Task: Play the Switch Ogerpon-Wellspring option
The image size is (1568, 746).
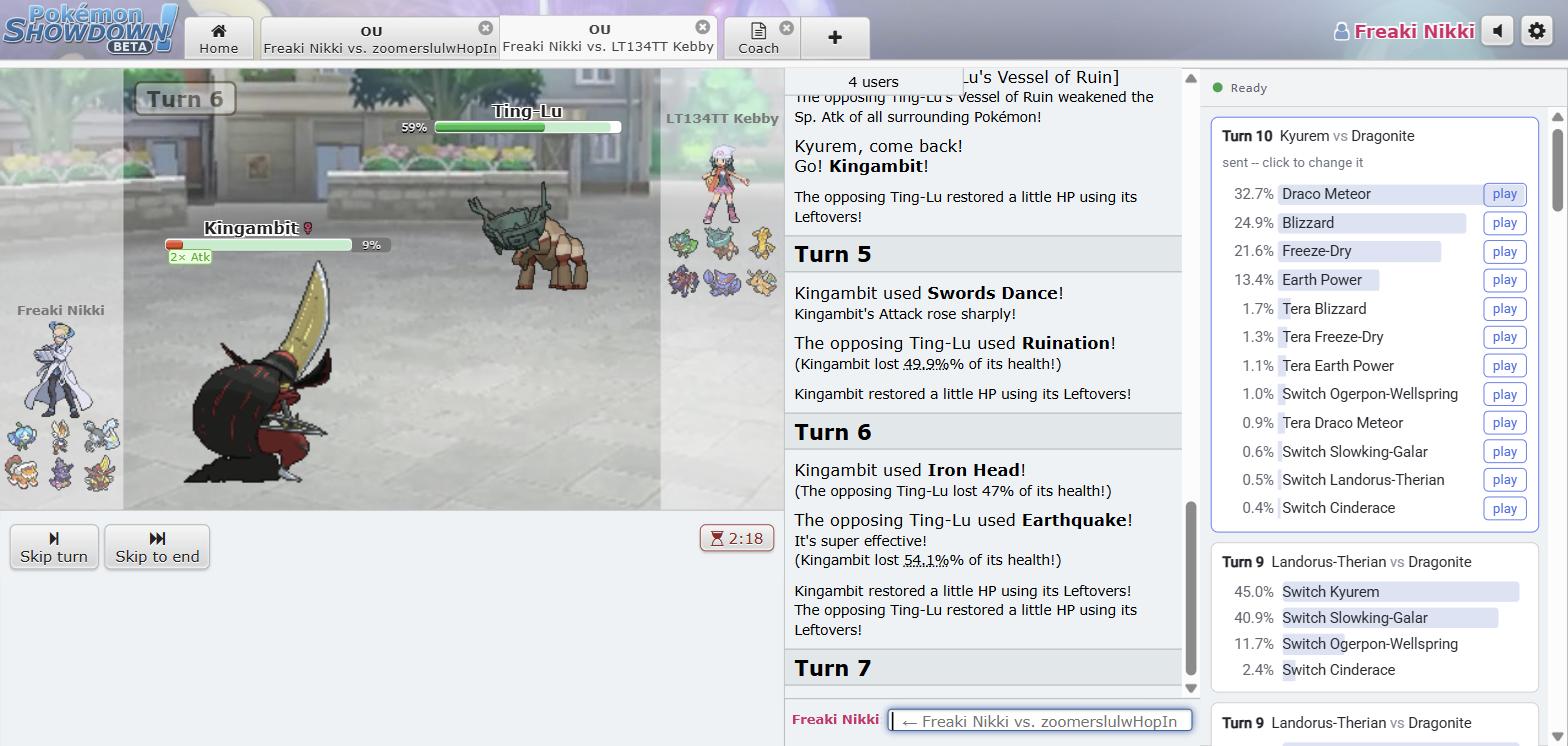Action: (x=1504, y=394)
